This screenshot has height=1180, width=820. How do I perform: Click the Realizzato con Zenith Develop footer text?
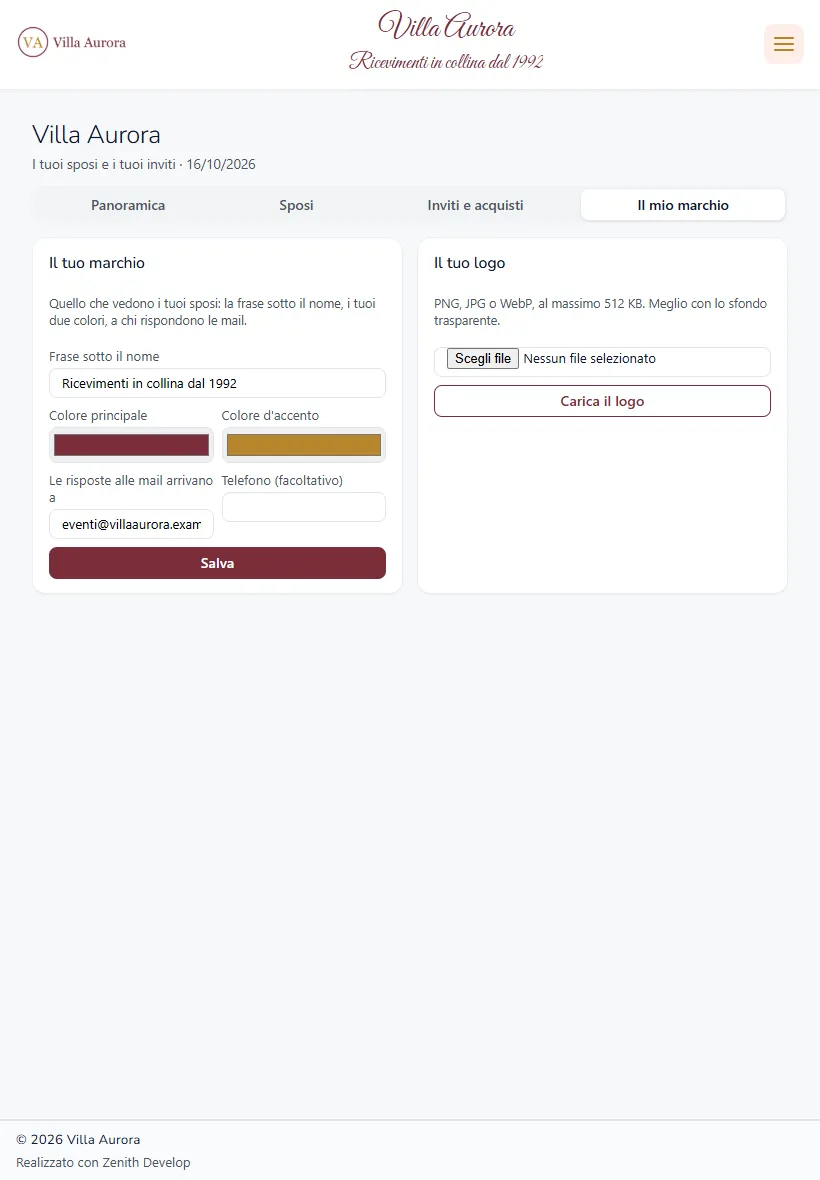(x=103, y=1162)
